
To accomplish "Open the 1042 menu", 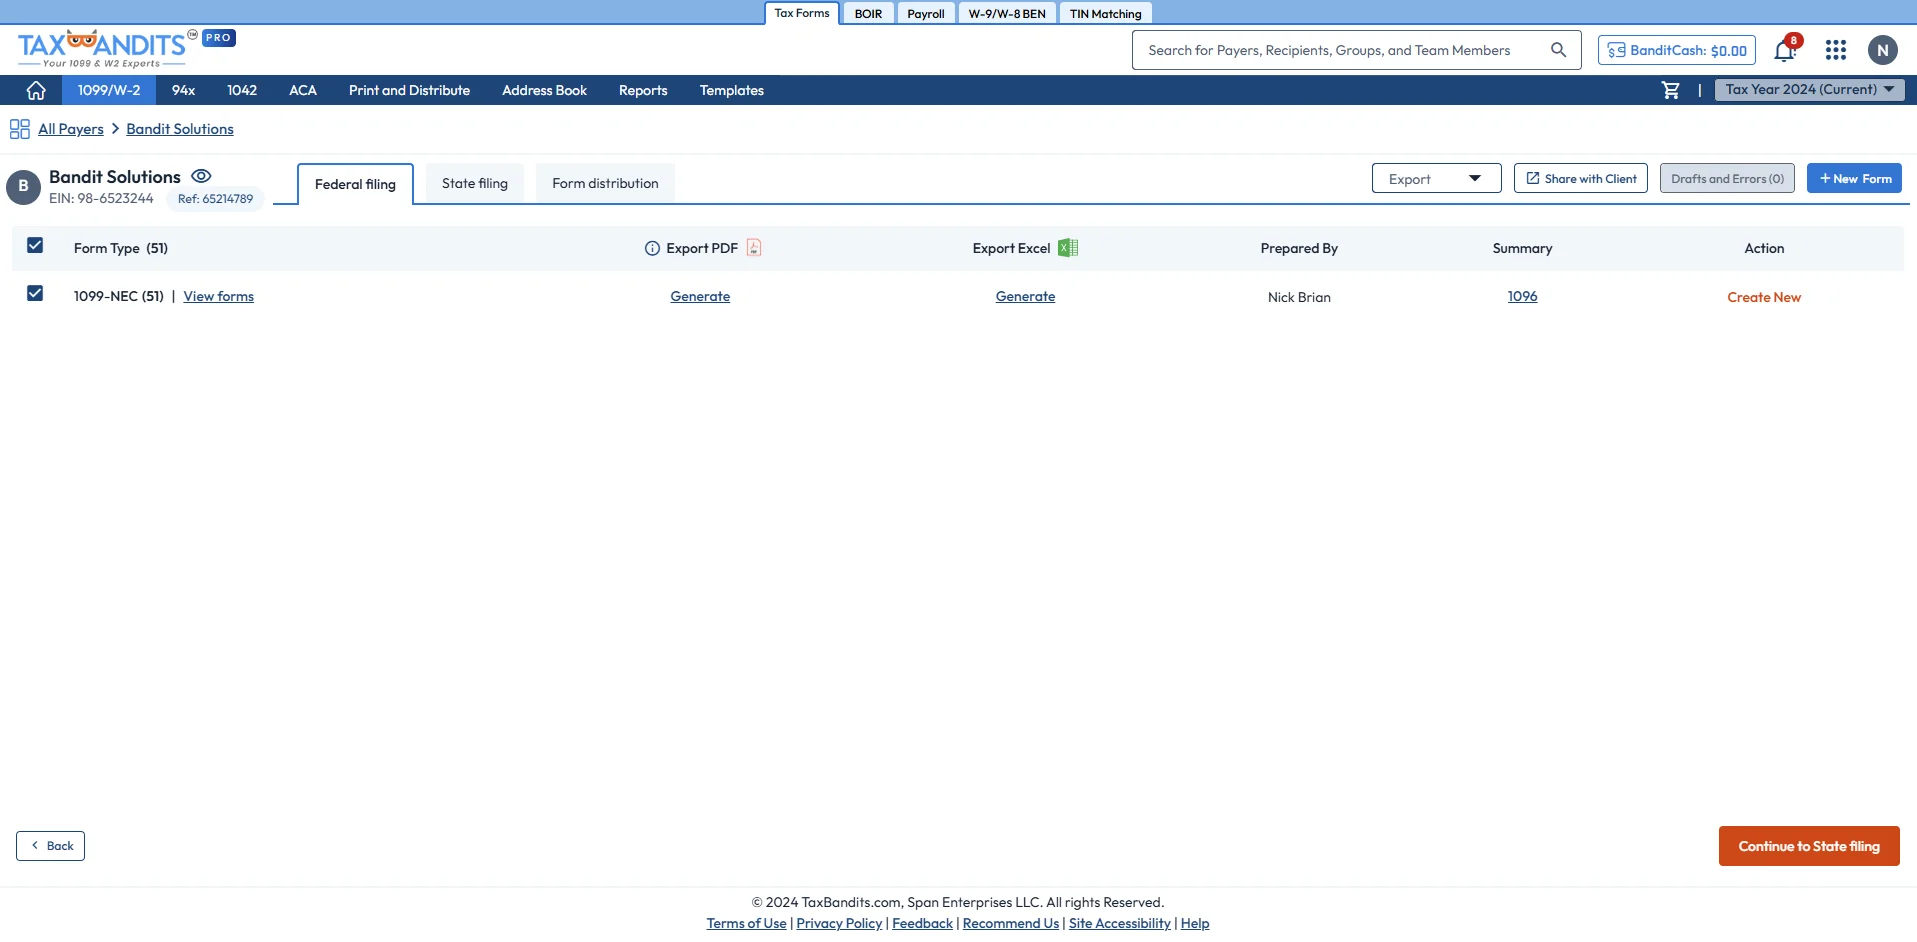I will pyautogui.click(x=242, y=90).
